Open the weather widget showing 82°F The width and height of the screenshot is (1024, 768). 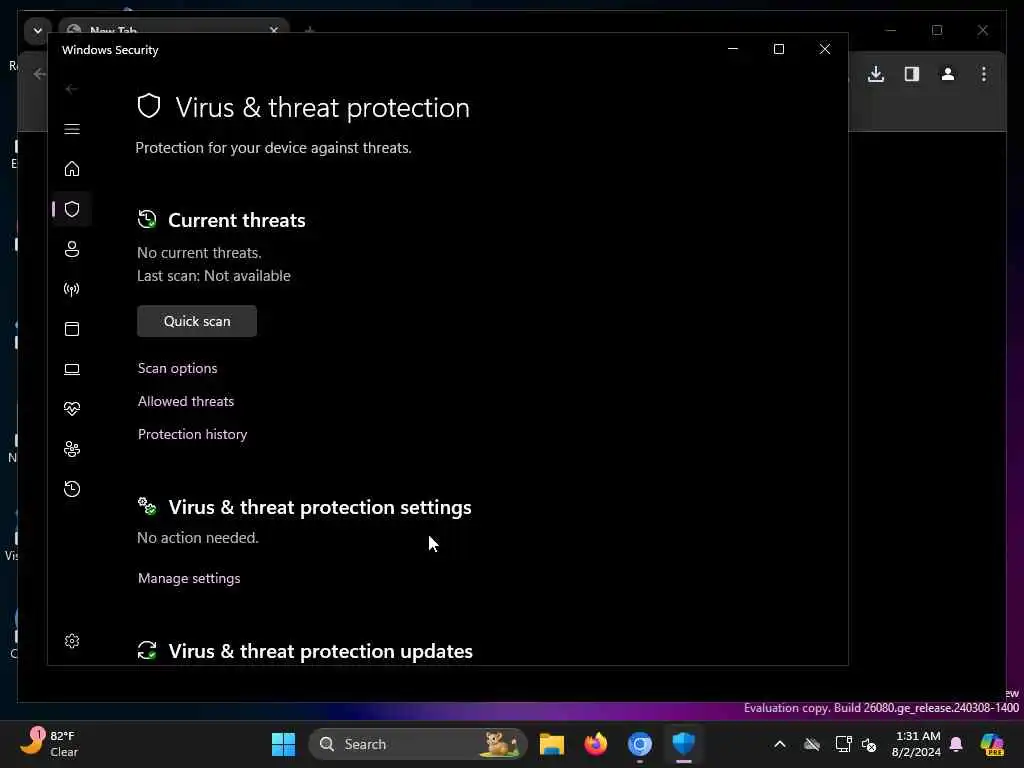[50, 743]
